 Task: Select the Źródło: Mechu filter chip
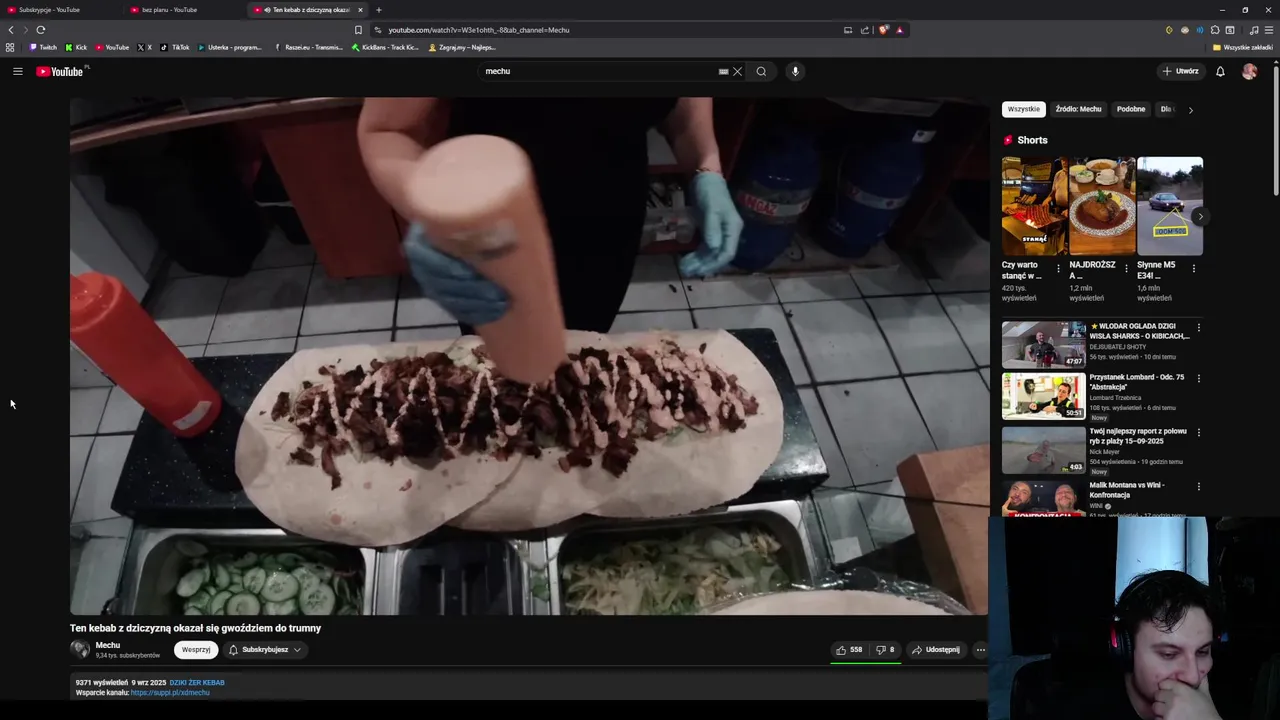tap(1078, 109)
